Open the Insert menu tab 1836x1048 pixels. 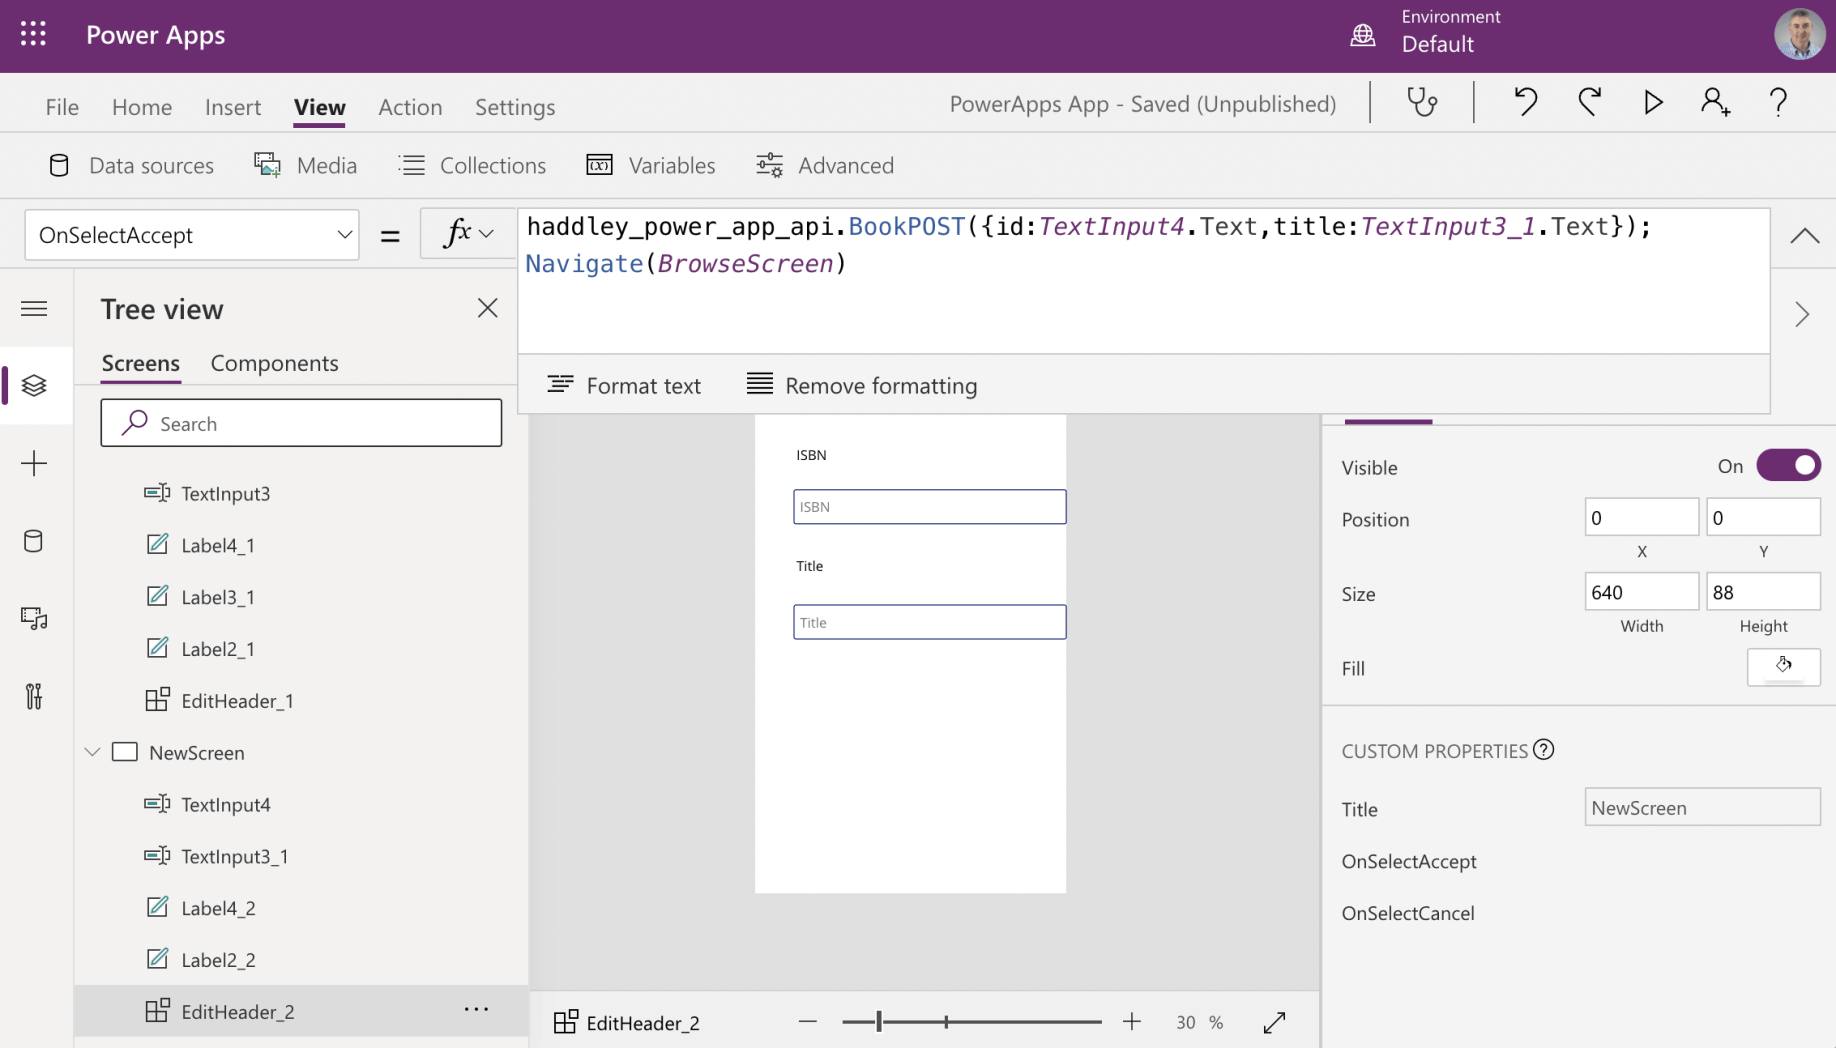[x=232, y=107]
